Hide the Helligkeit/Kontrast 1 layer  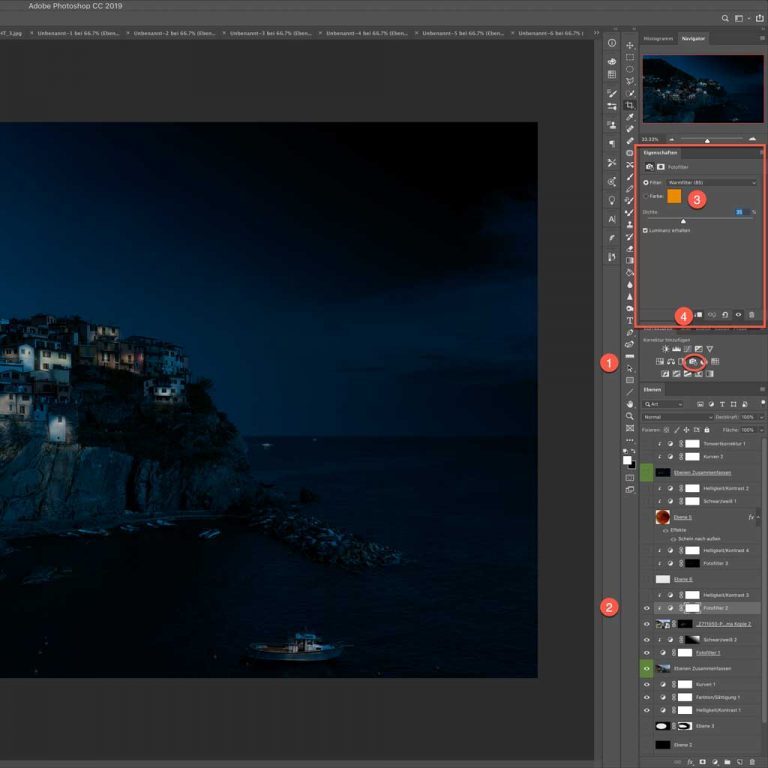[x=647, y=710]
